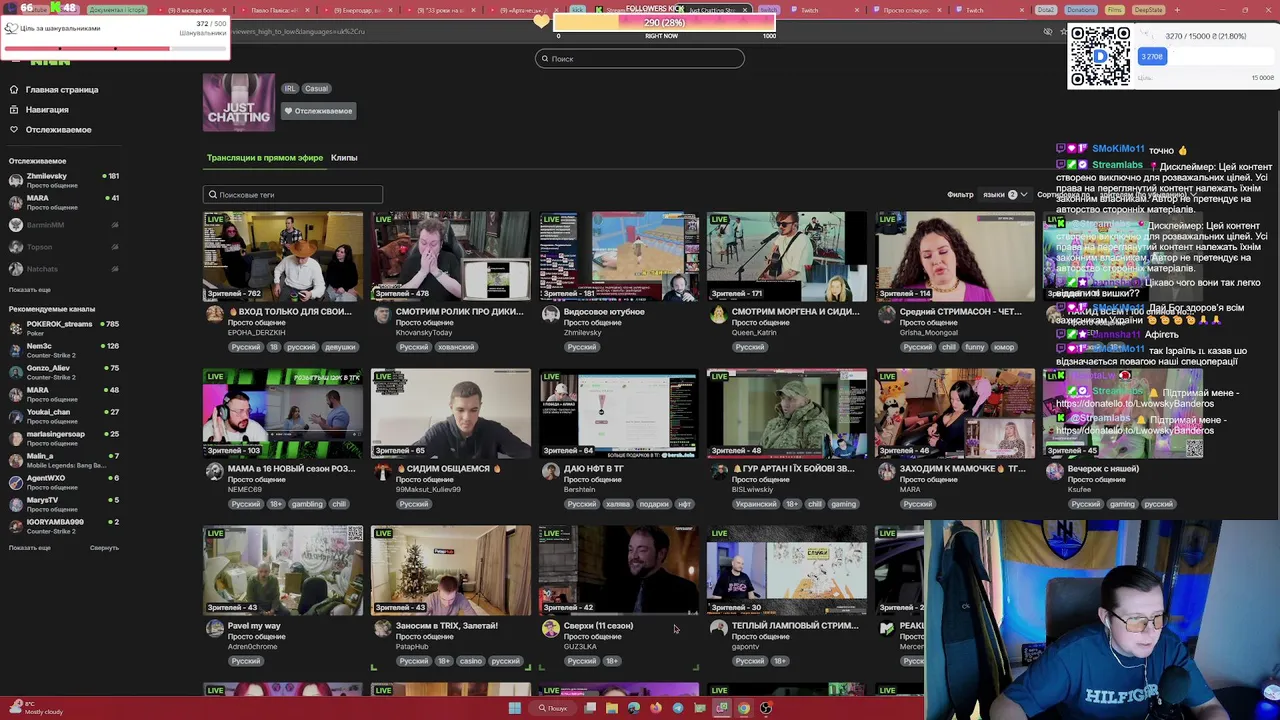Launch Firefox from the taskbar
This screenshot has width=1280, height=720.
pyautogui.click(x=655, y=708)
